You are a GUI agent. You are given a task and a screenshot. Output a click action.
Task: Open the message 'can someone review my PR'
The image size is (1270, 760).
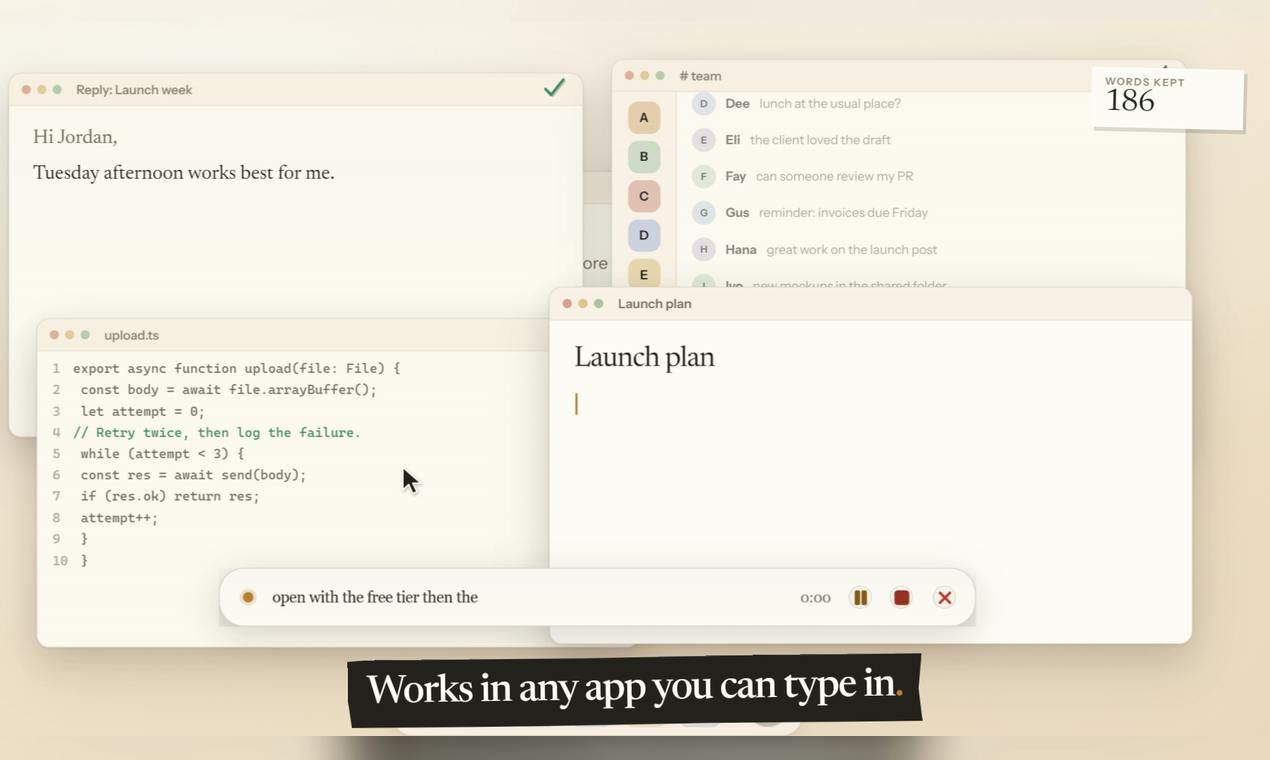(834, 176)
